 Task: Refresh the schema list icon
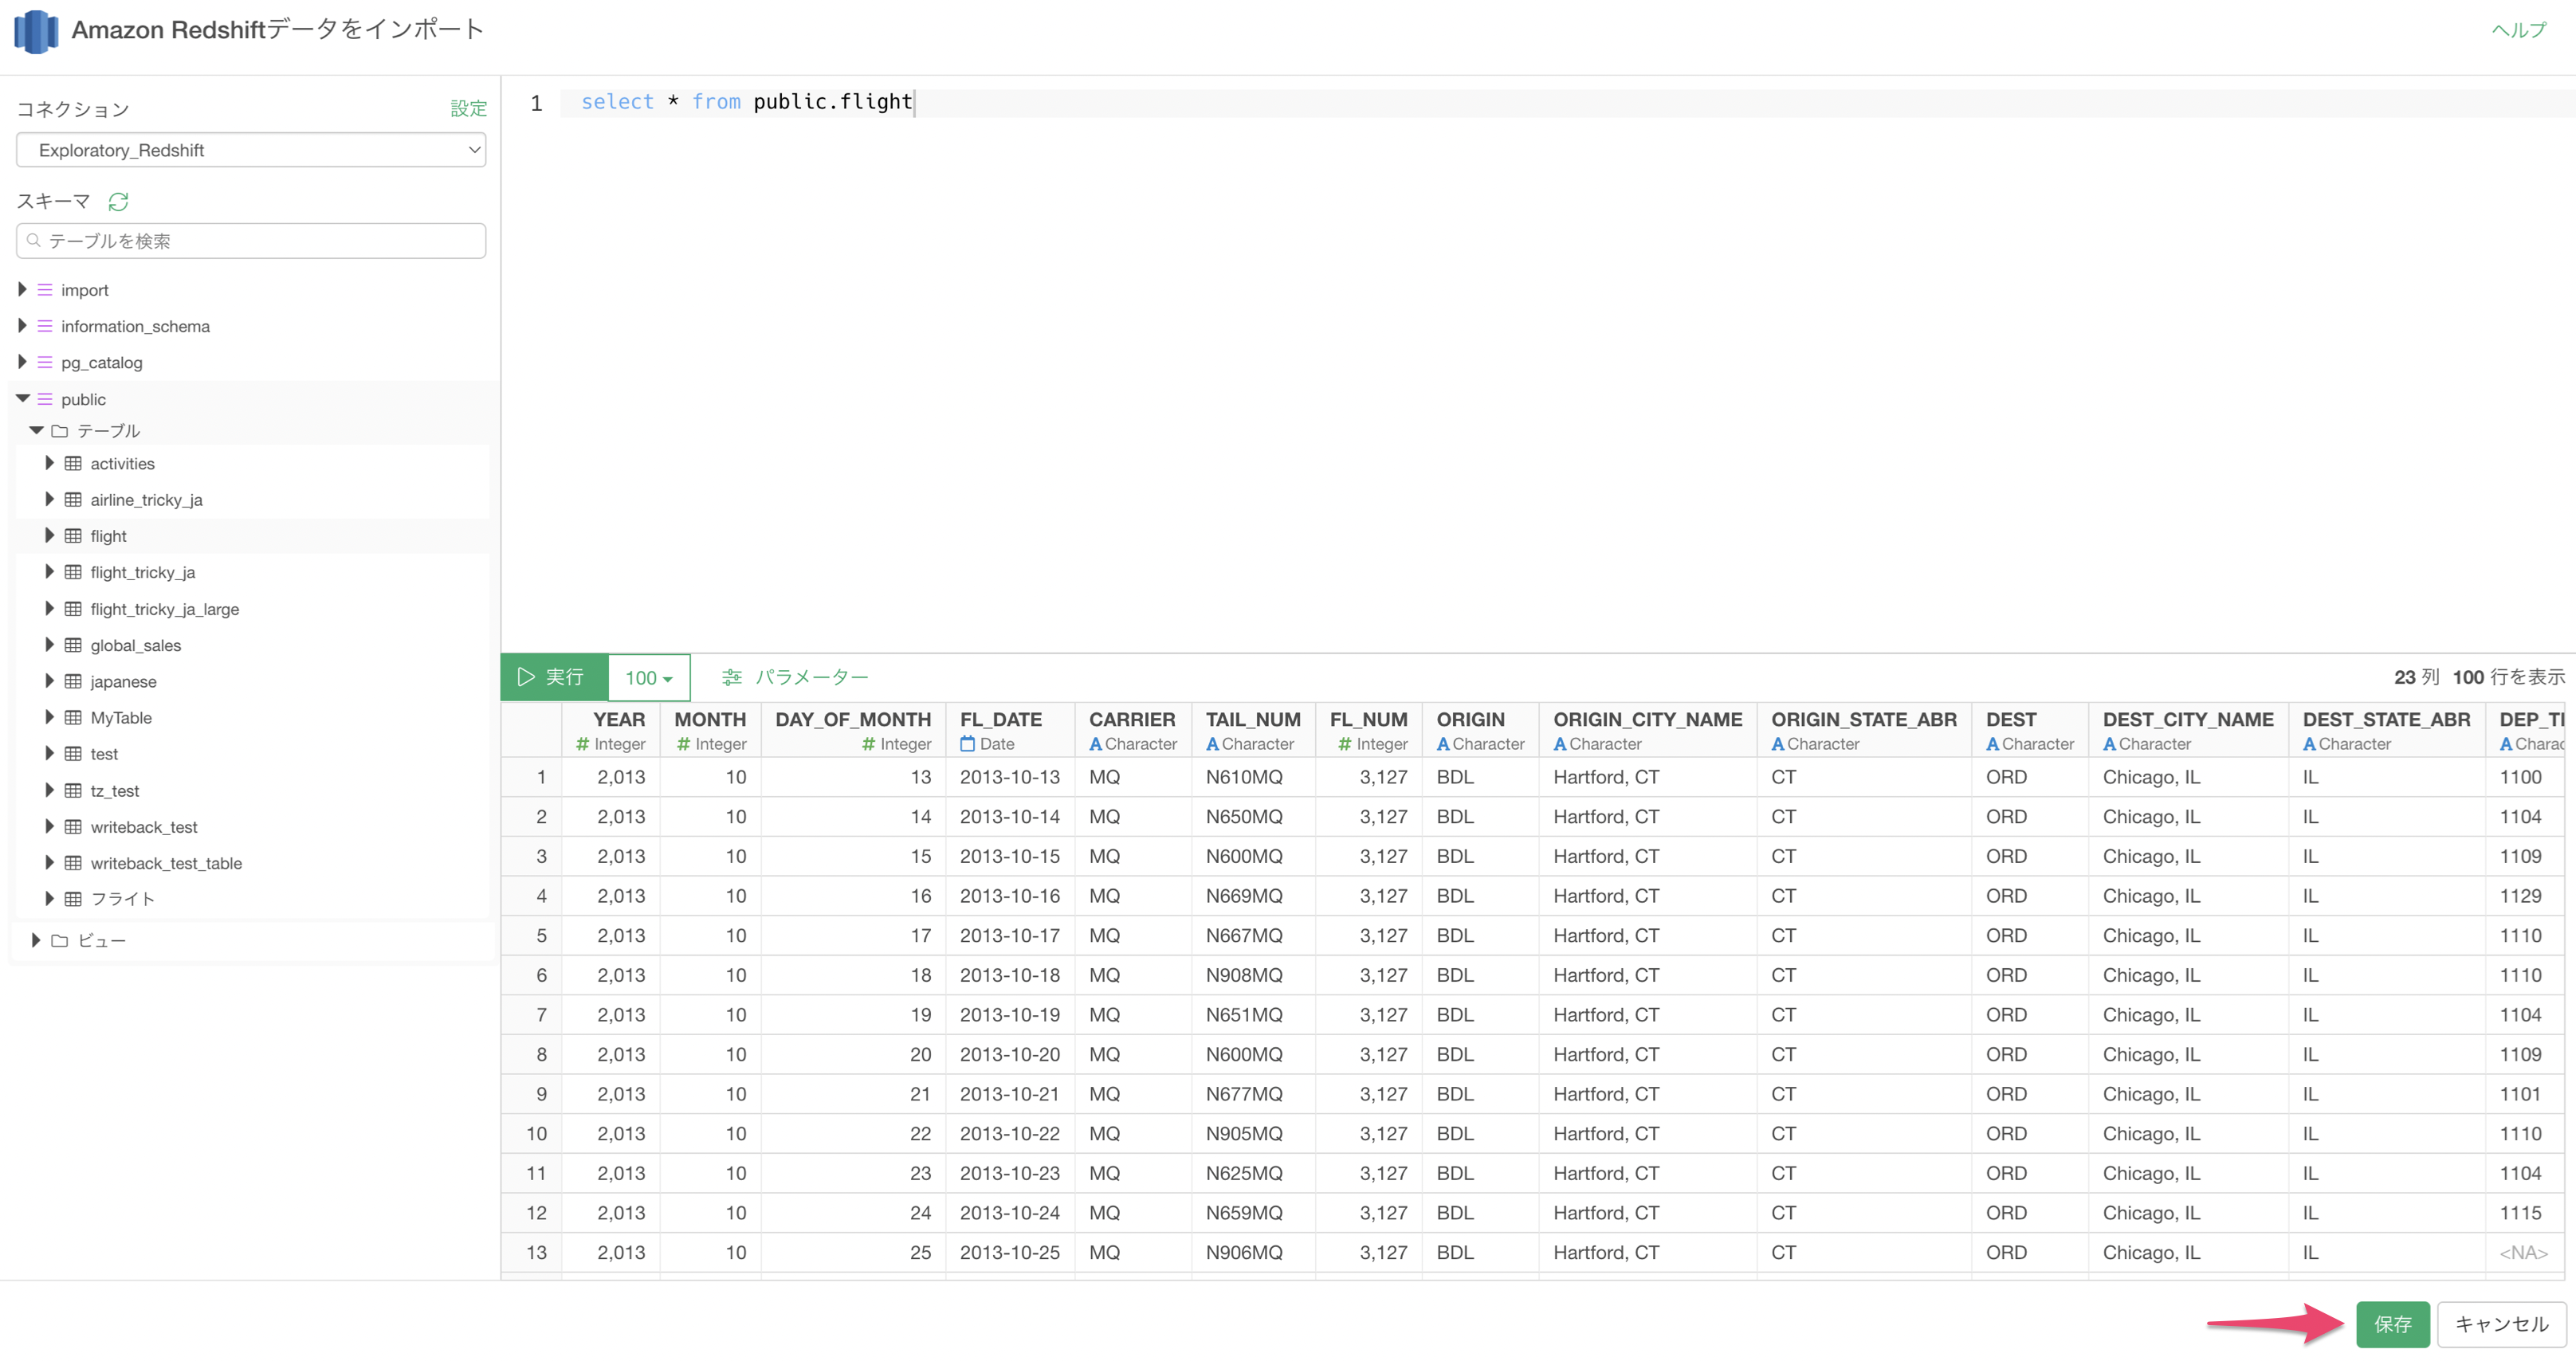[118, 202]
